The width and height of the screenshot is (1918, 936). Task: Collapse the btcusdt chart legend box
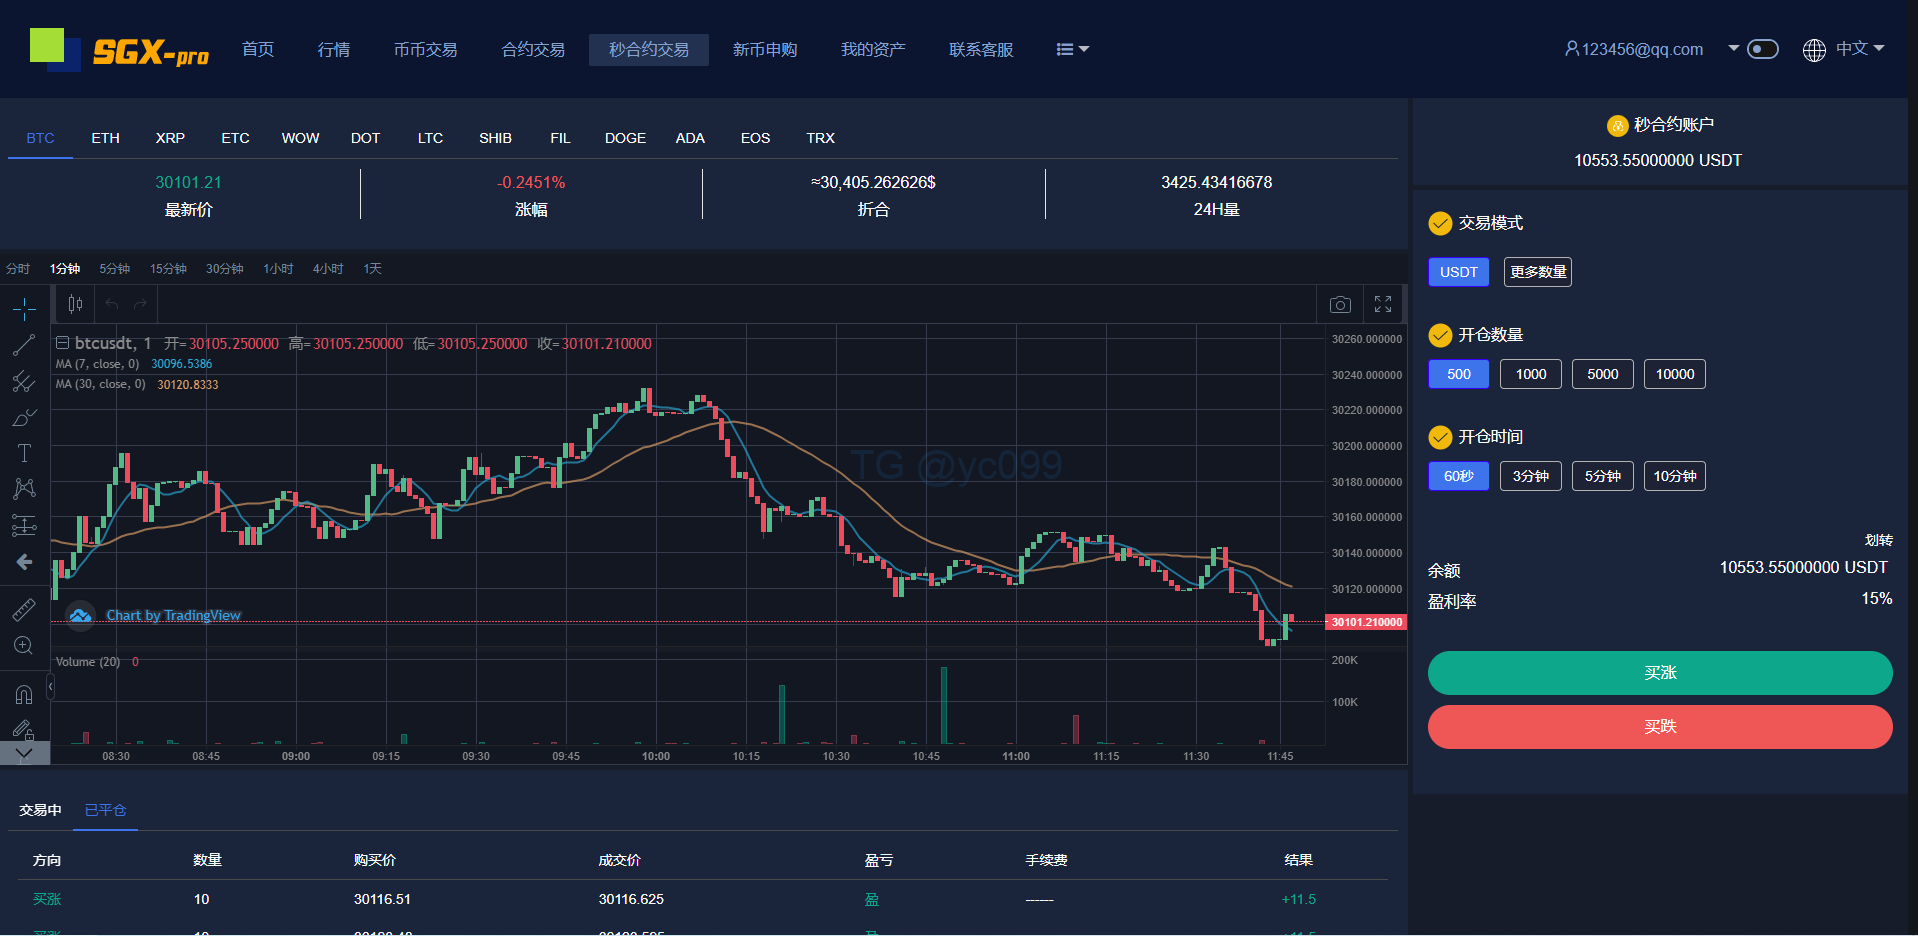pyautogui.click(x=62, y=343)
